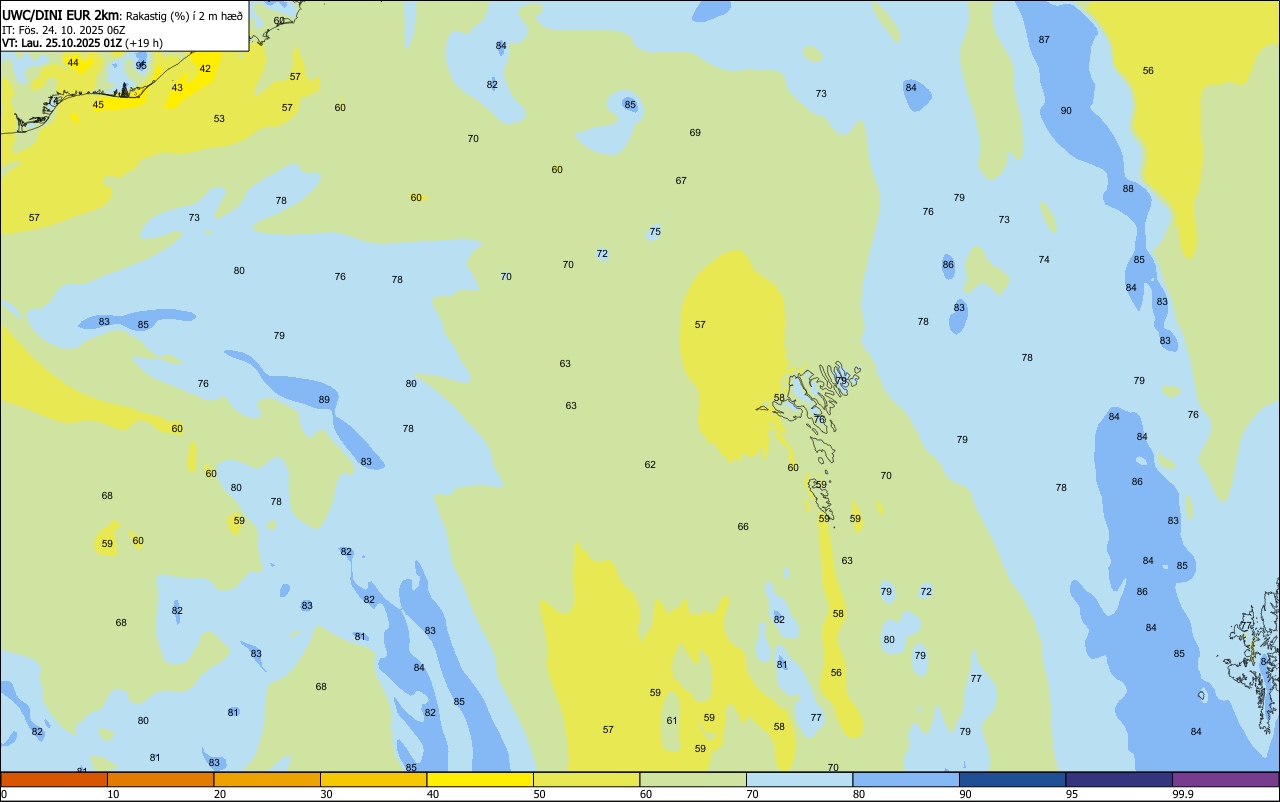Click the dark blue 90–95 legend swatch
The width and height of the screenshot is (1280, 802).
[x=1012, y=779]
